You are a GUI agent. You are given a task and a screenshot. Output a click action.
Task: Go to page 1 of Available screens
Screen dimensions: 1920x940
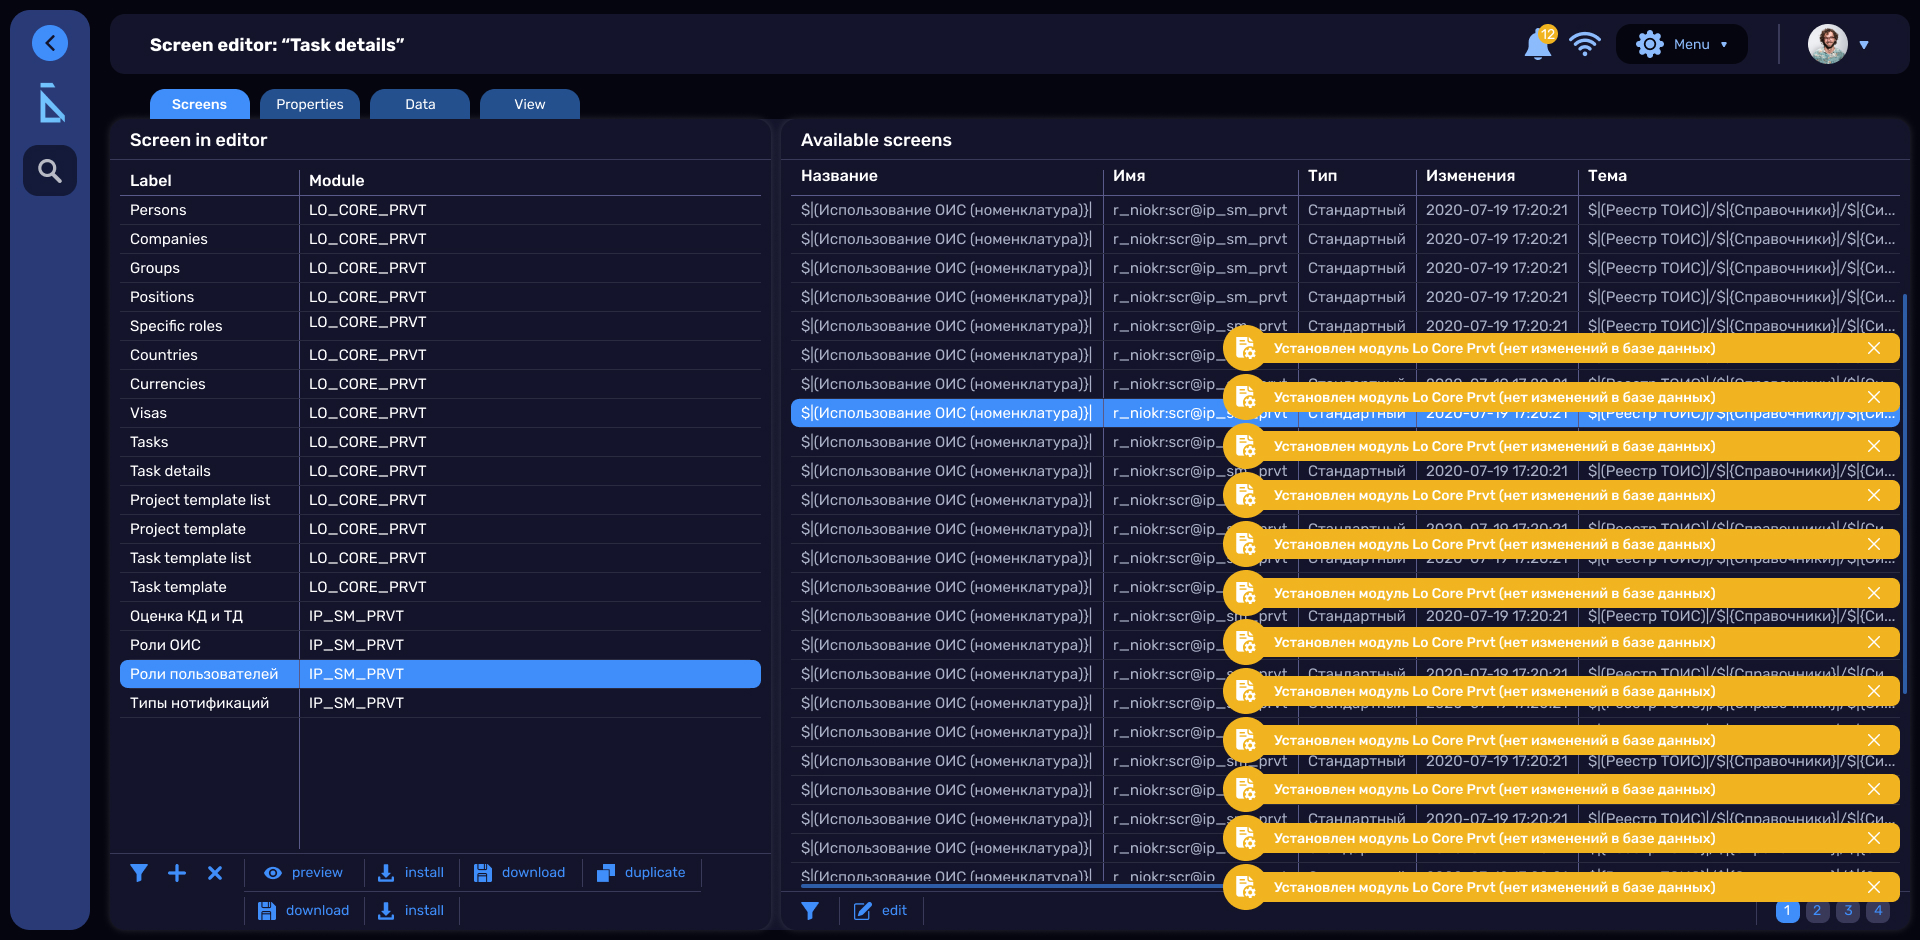[1787, 911]
